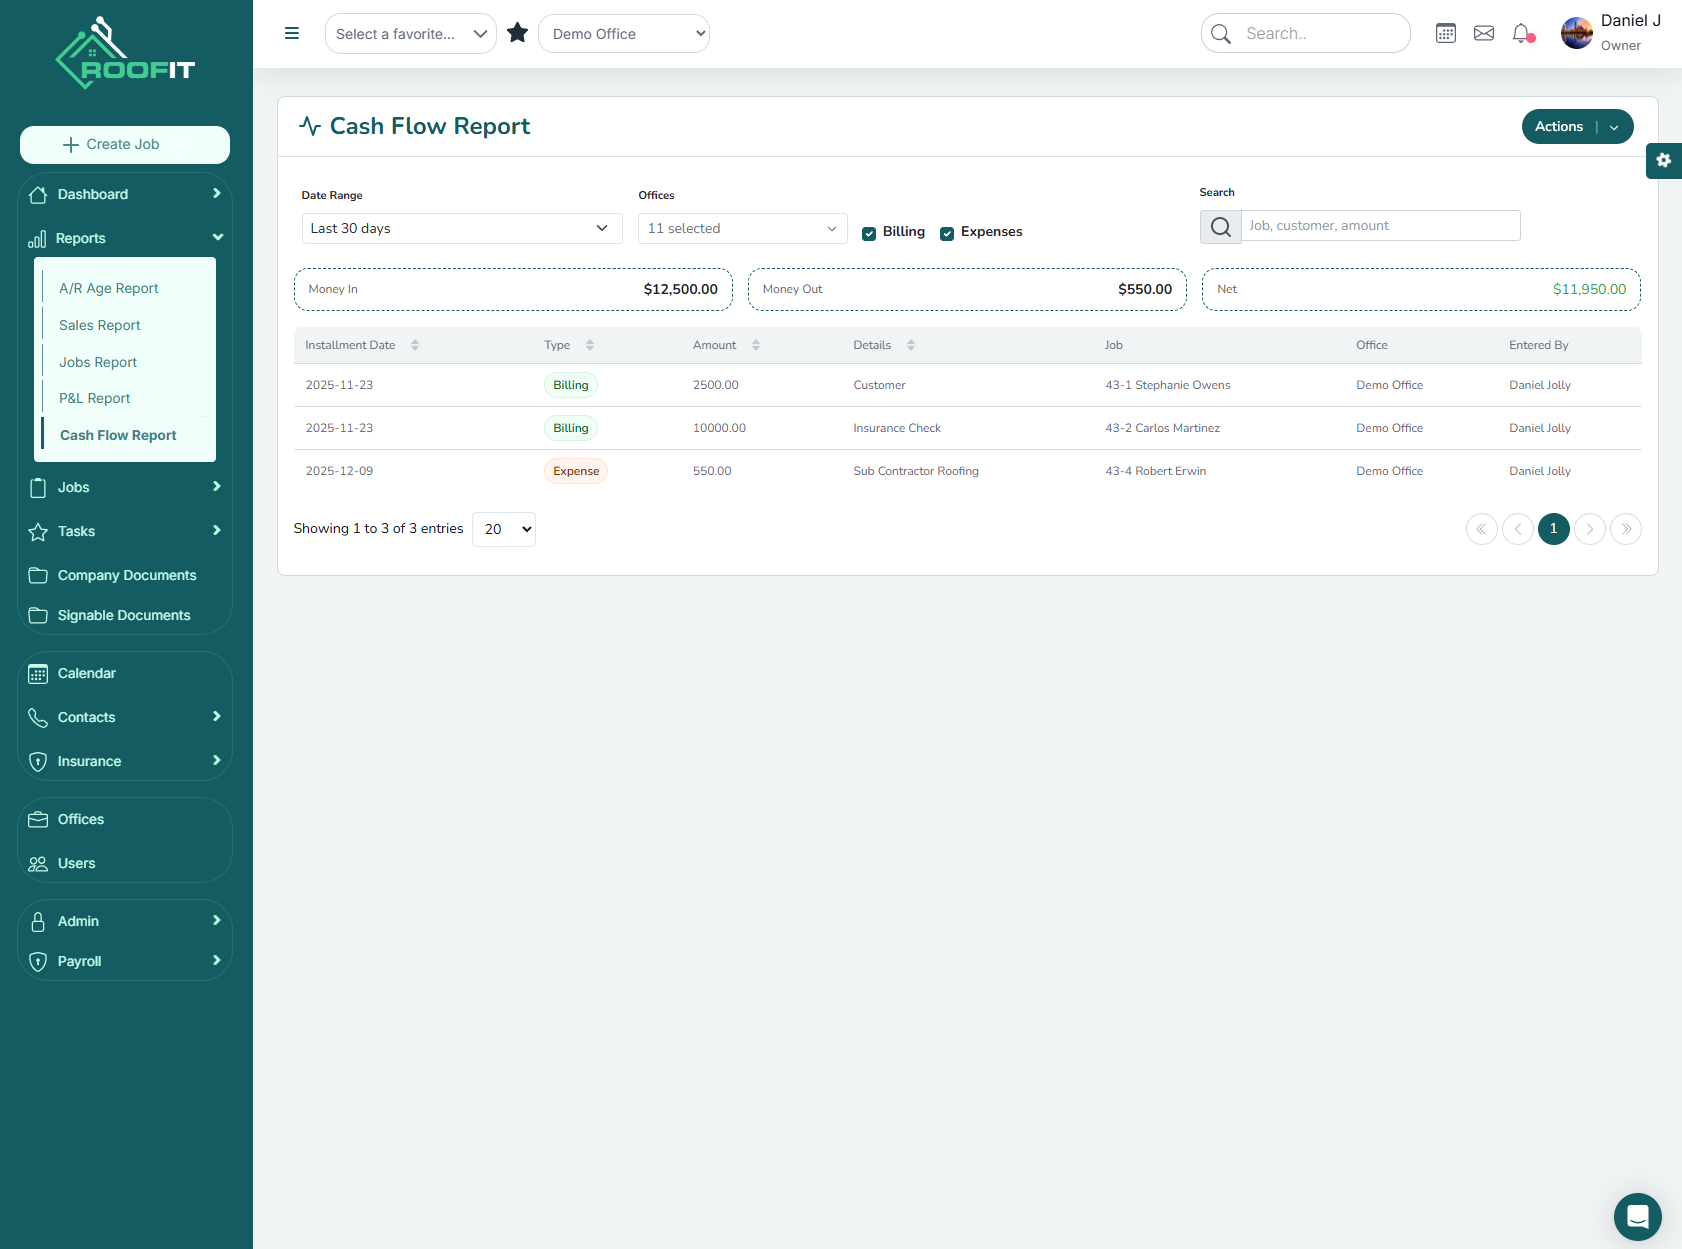Click the favorites star icon

[x=517, y=32]
